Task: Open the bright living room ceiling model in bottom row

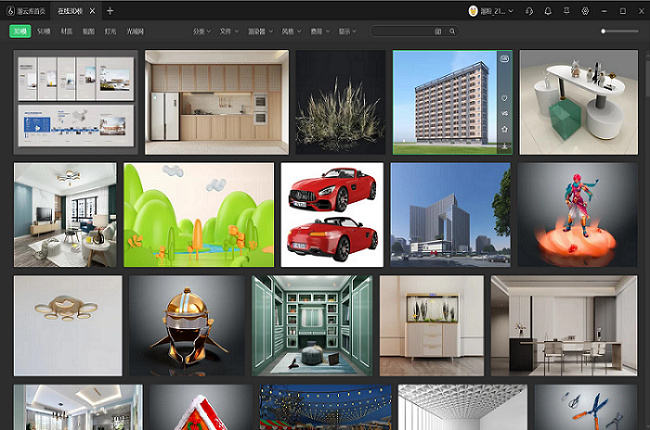Action: coord(78,407)
